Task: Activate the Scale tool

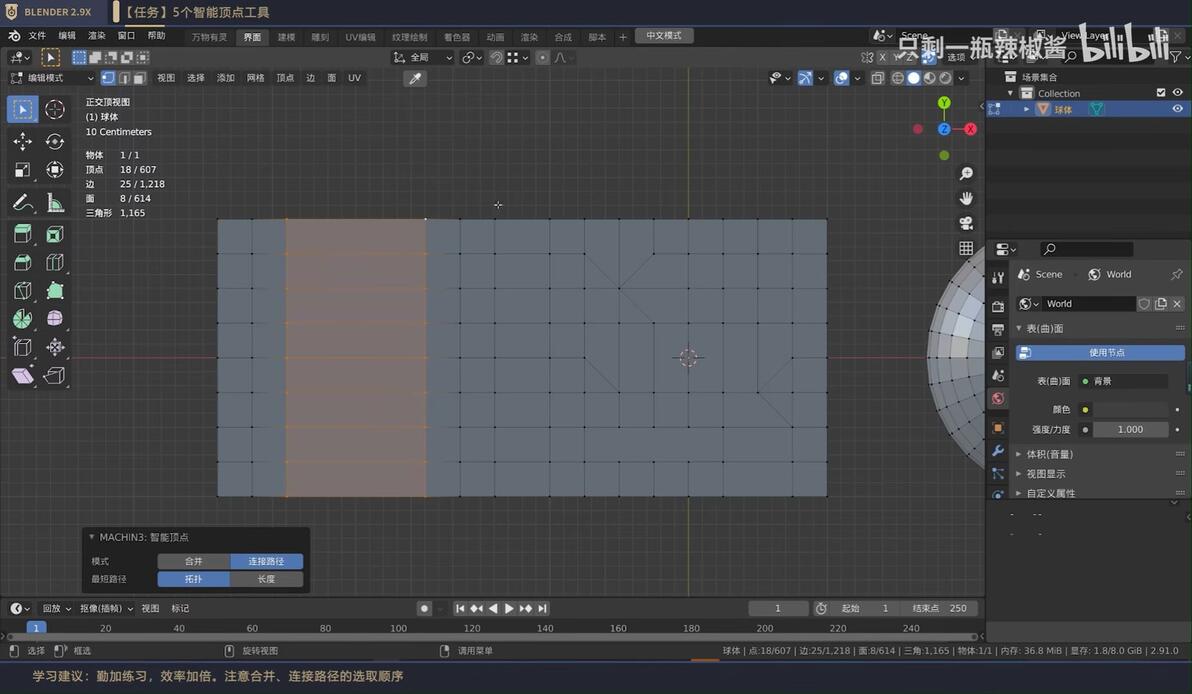Action: (x=22, y=170)
